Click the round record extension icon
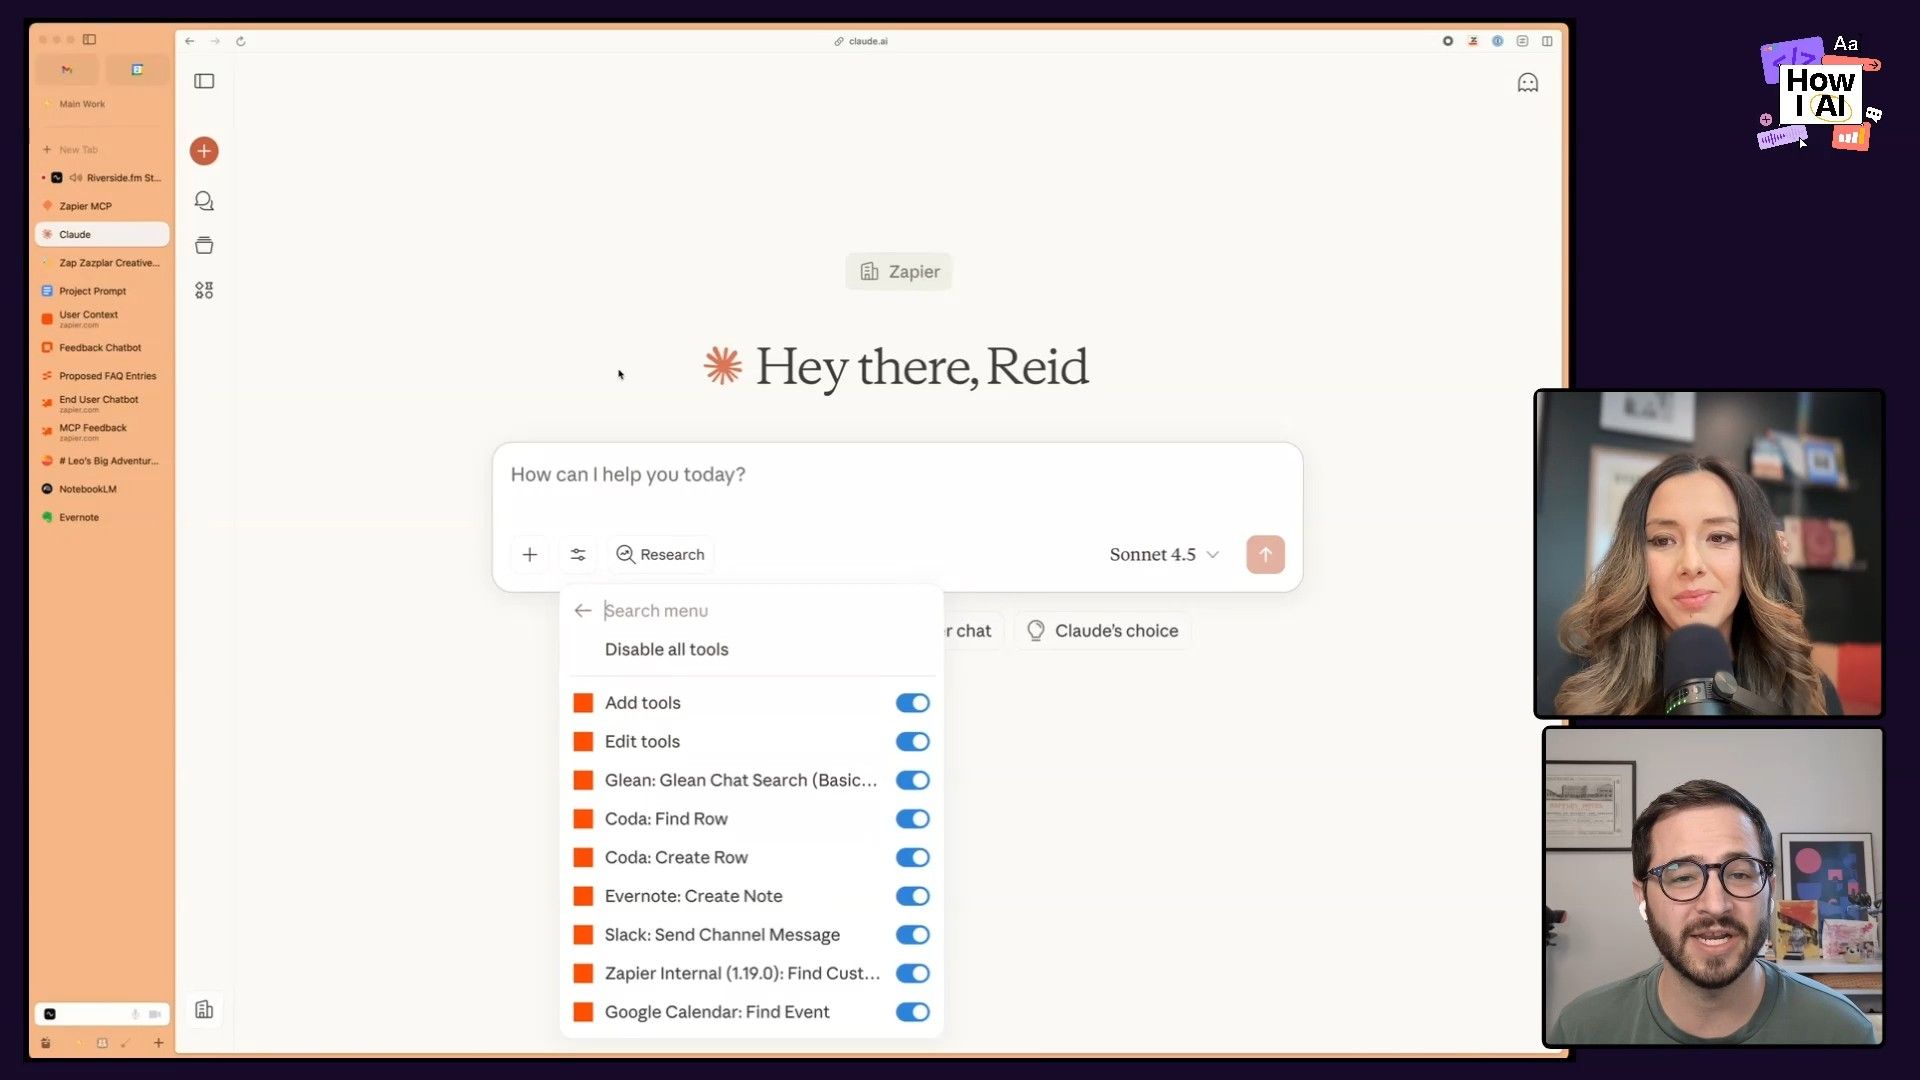Image resolution: width=1920 pixels, height=1080 pixels. (1447, 41)
